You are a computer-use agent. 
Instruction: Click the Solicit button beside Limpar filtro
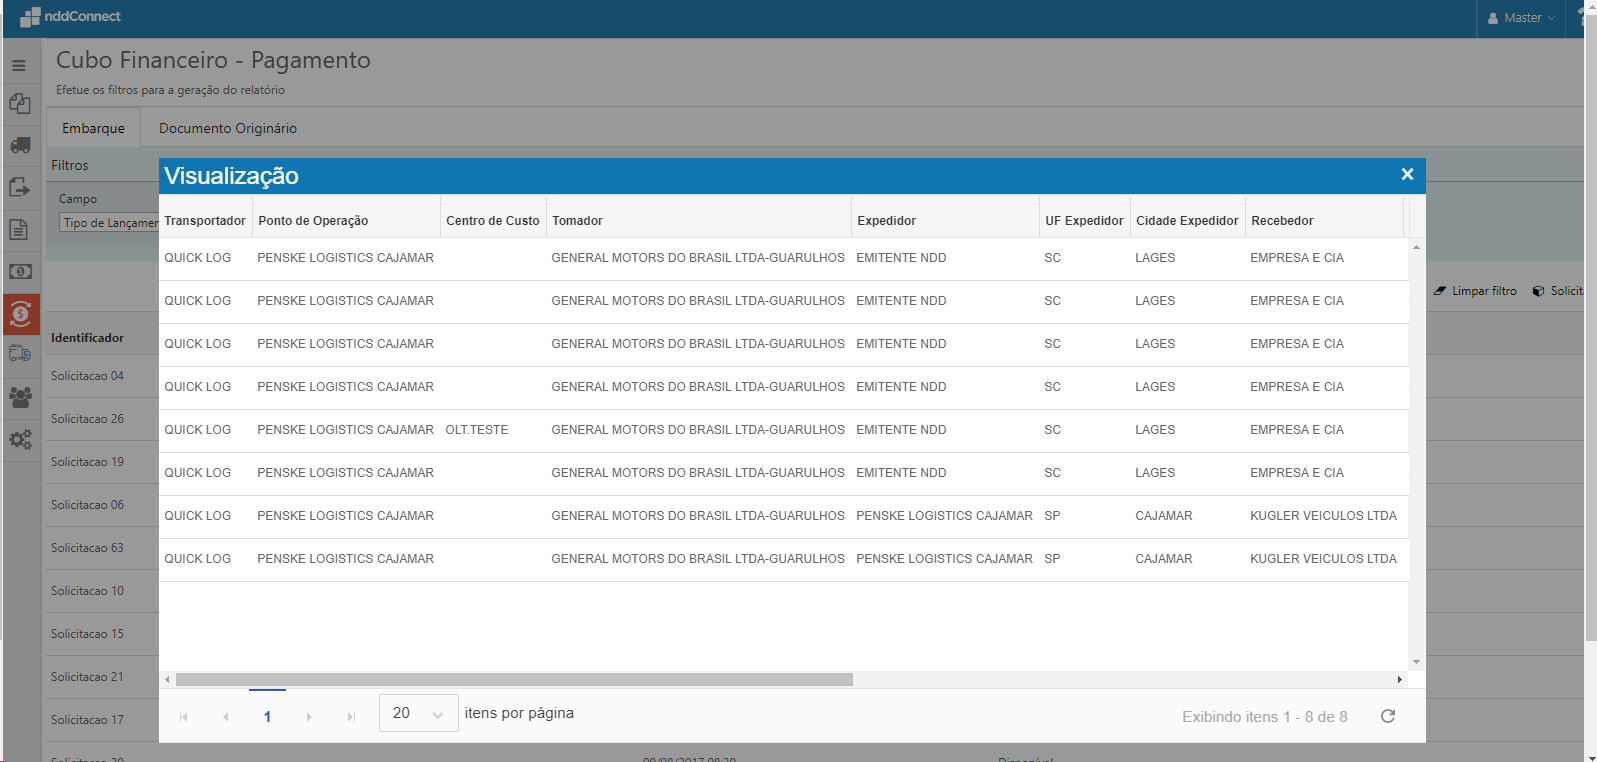click(1558, 291)
